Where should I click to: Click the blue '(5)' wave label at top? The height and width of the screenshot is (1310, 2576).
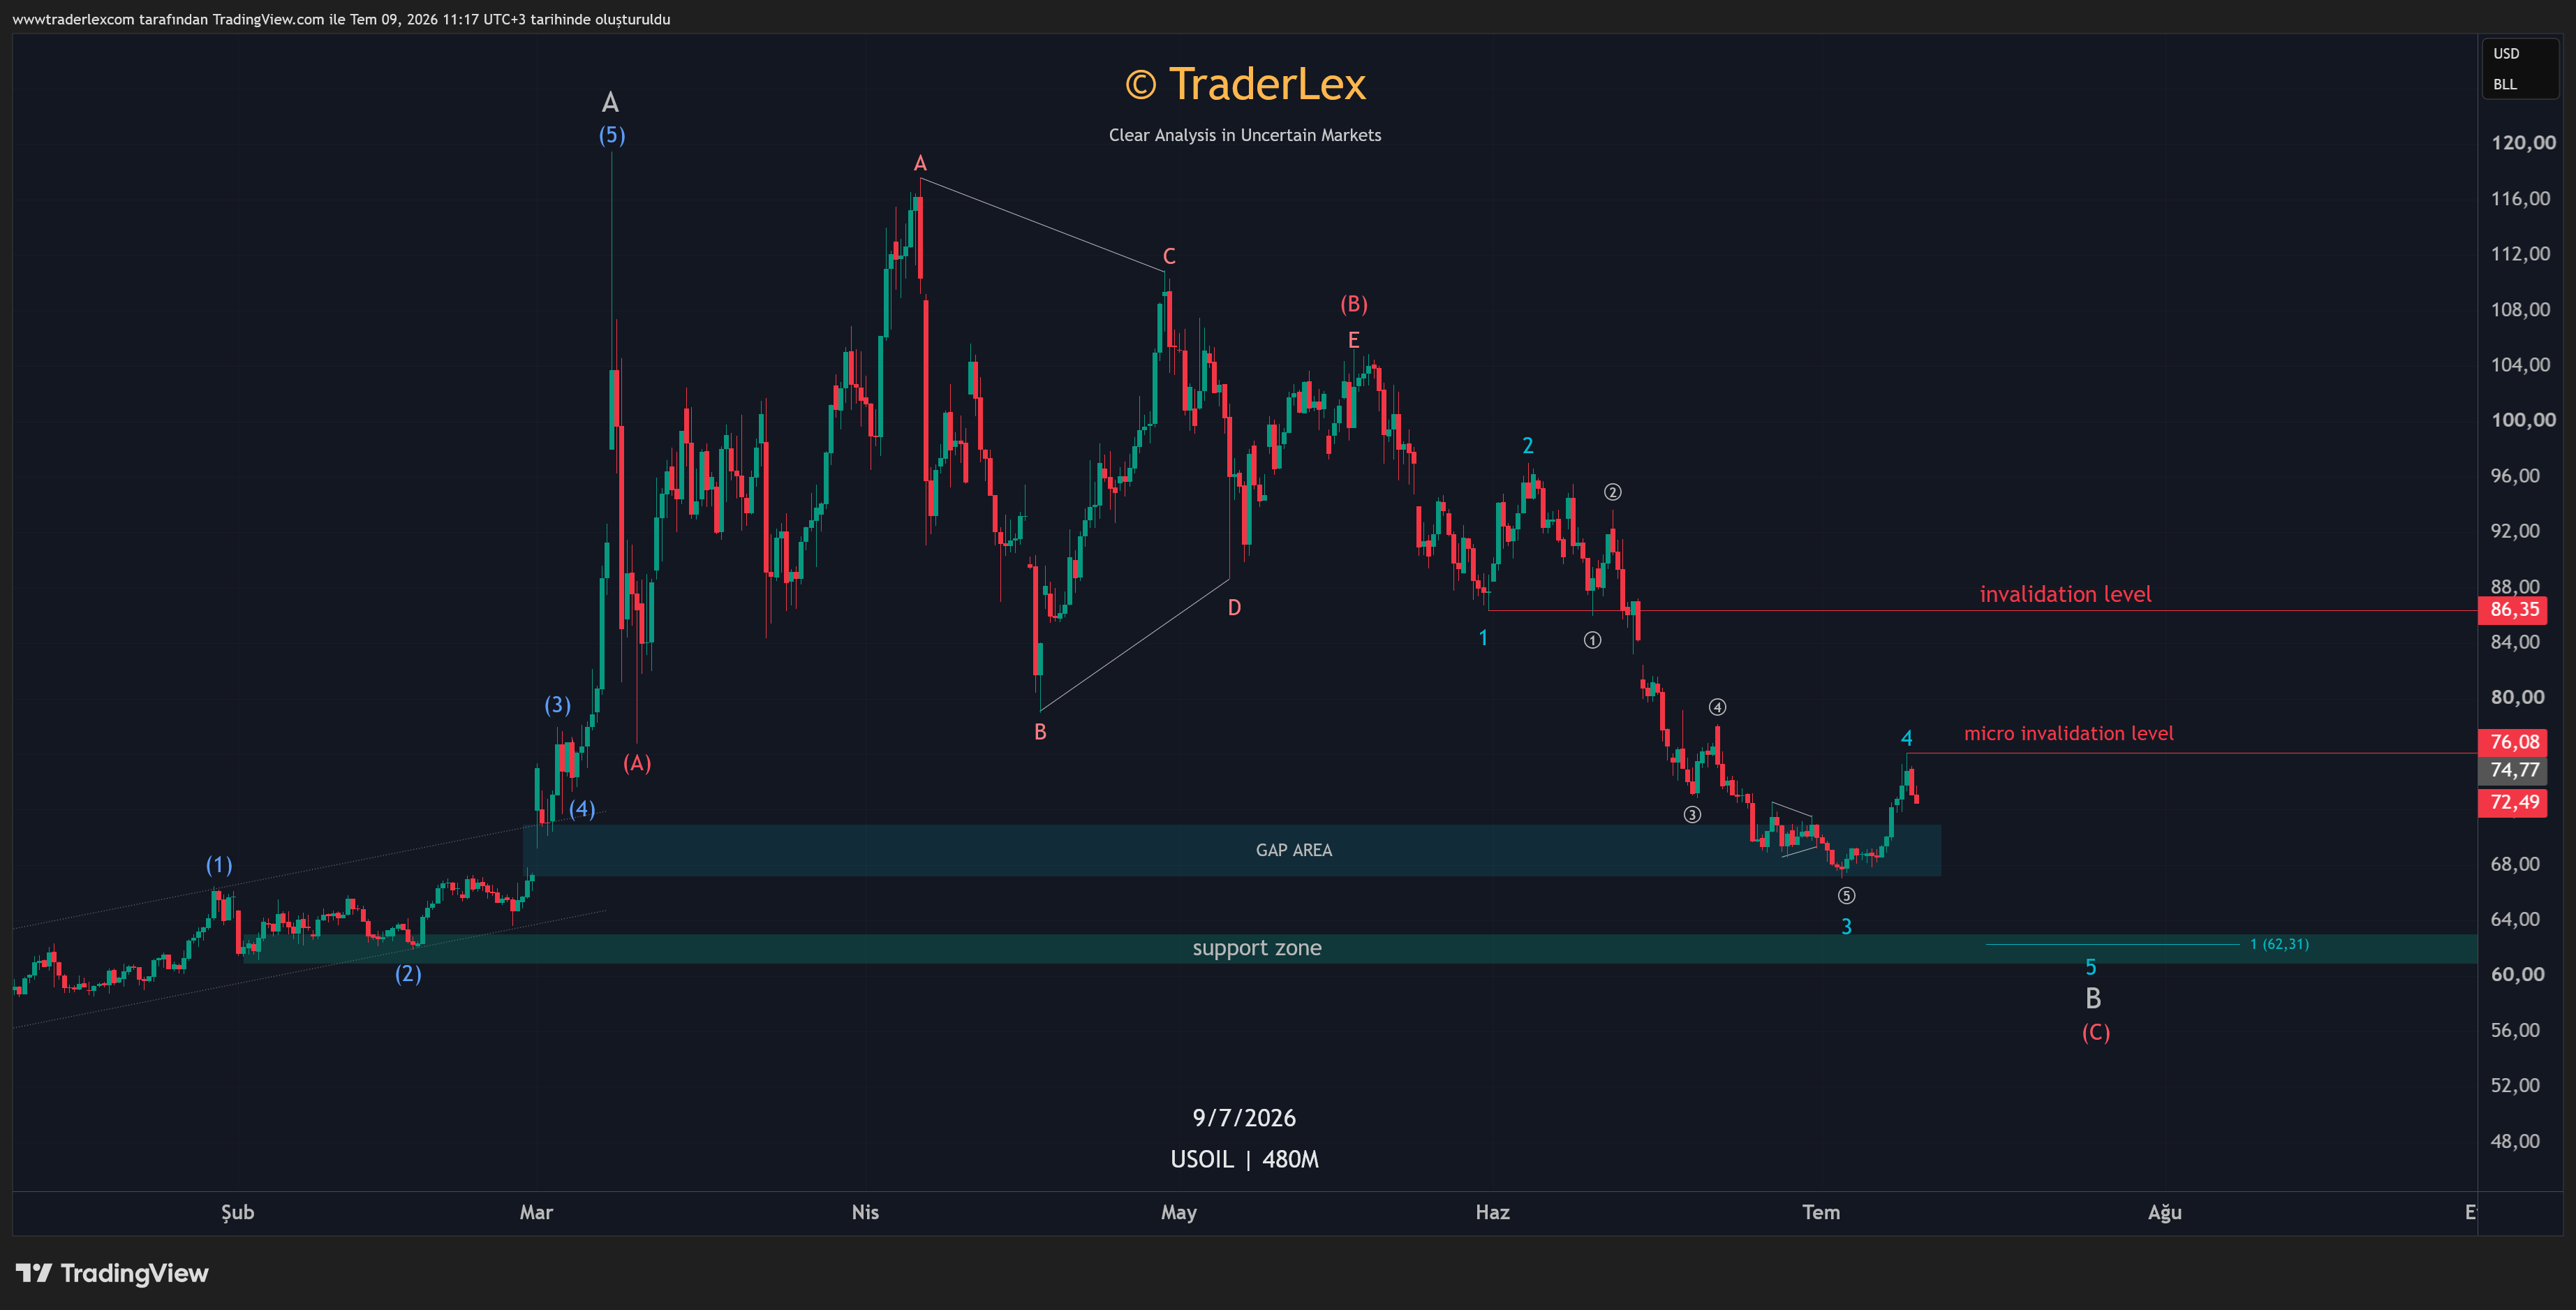click(x=612, y=135)
